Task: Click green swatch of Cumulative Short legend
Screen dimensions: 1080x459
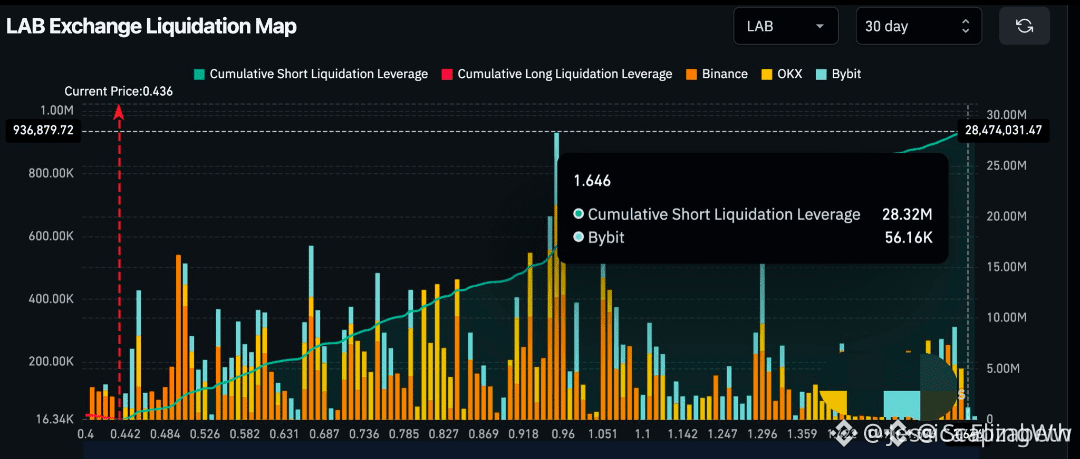Action: pyautogui.click(x=200, y=74)
